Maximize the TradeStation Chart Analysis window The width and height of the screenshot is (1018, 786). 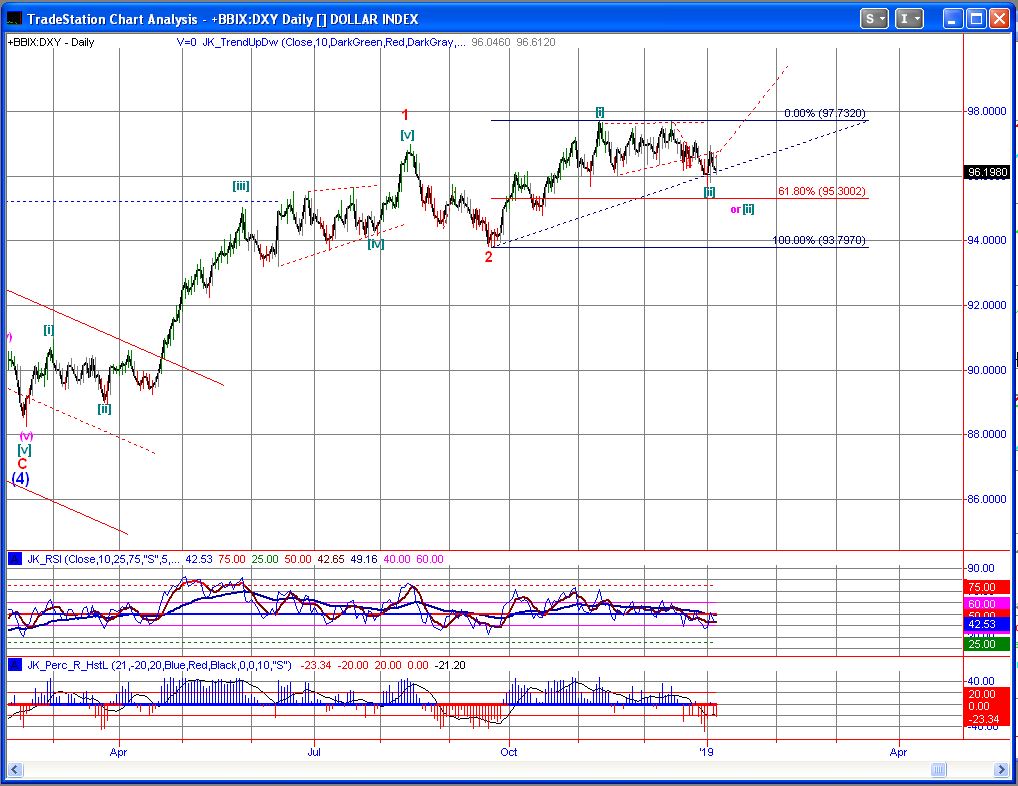pos(975,19)
